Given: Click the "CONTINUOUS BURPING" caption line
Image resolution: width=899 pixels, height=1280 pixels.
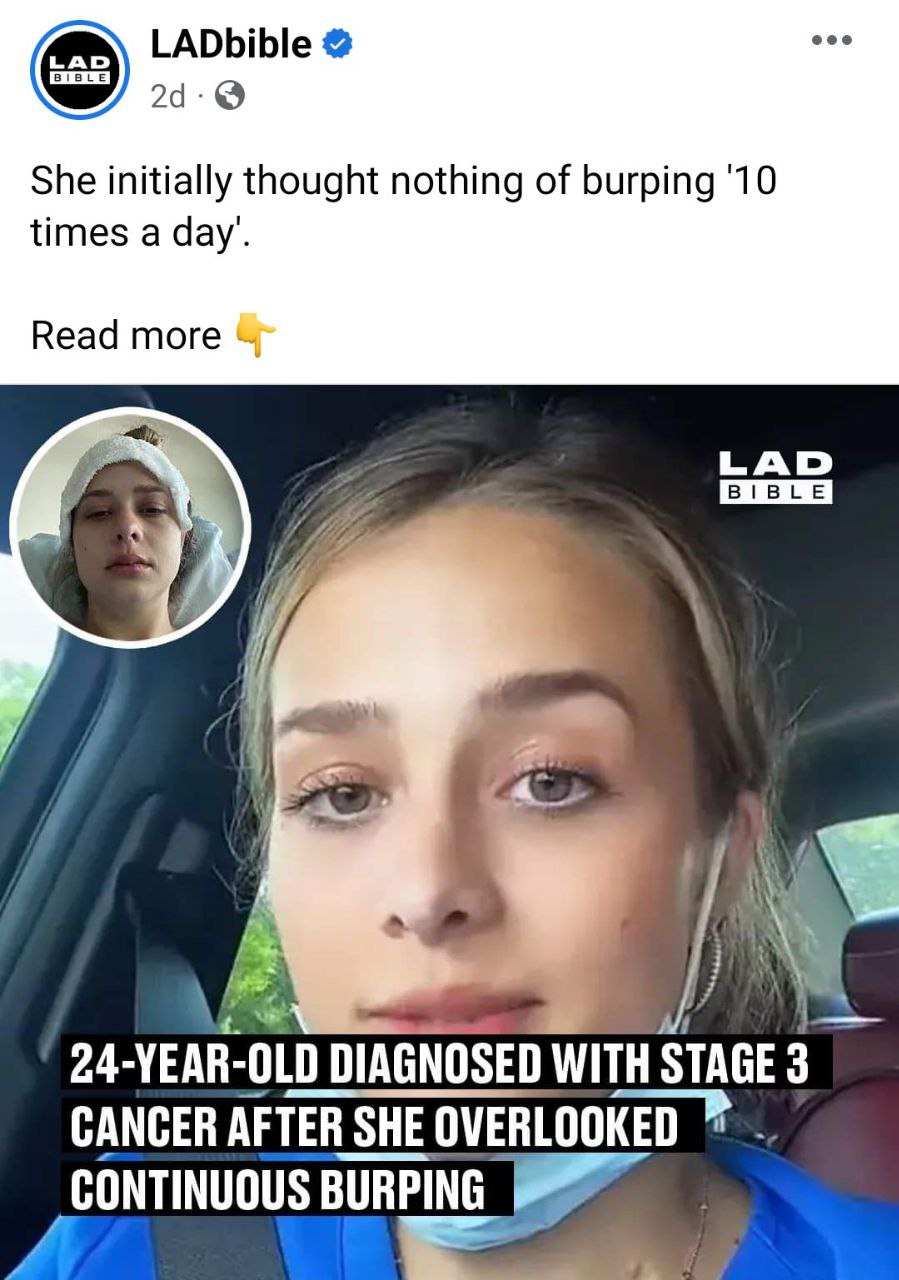Looking at the screenshot, I should click(287, 1189).
